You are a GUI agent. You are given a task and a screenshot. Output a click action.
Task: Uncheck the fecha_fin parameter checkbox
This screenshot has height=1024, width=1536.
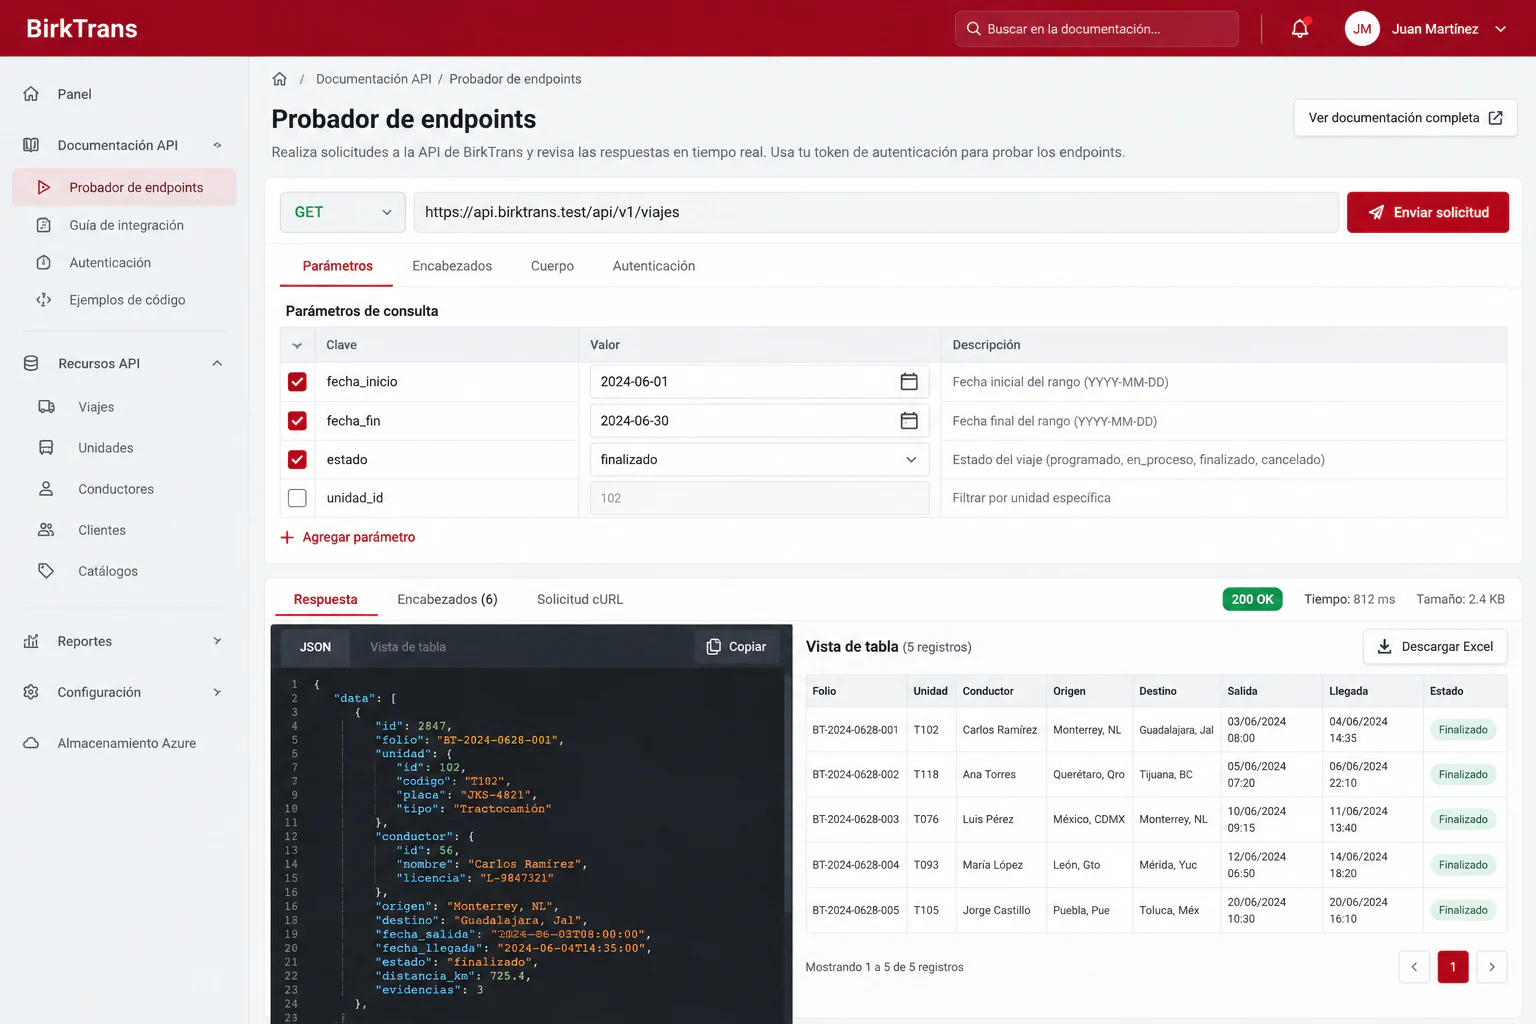point(297,421)
